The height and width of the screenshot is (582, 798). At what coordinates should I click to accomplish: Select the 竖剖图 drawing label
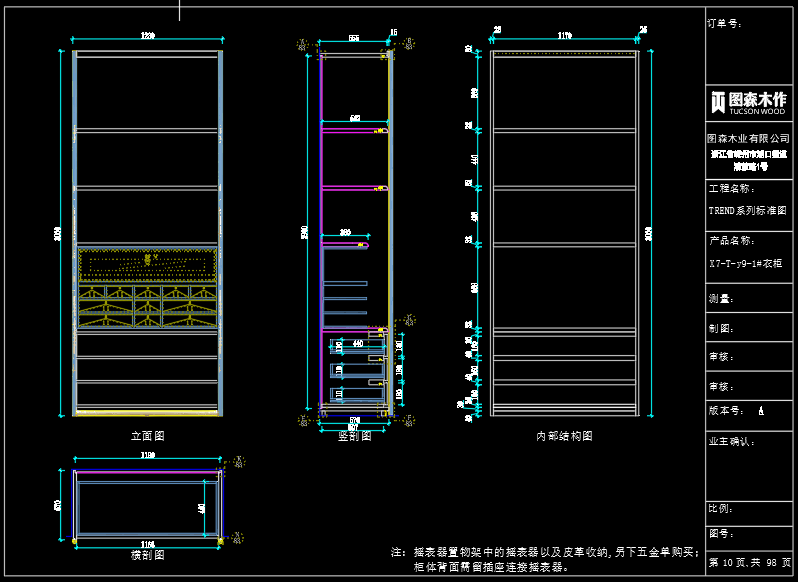[x=355, y=436]
